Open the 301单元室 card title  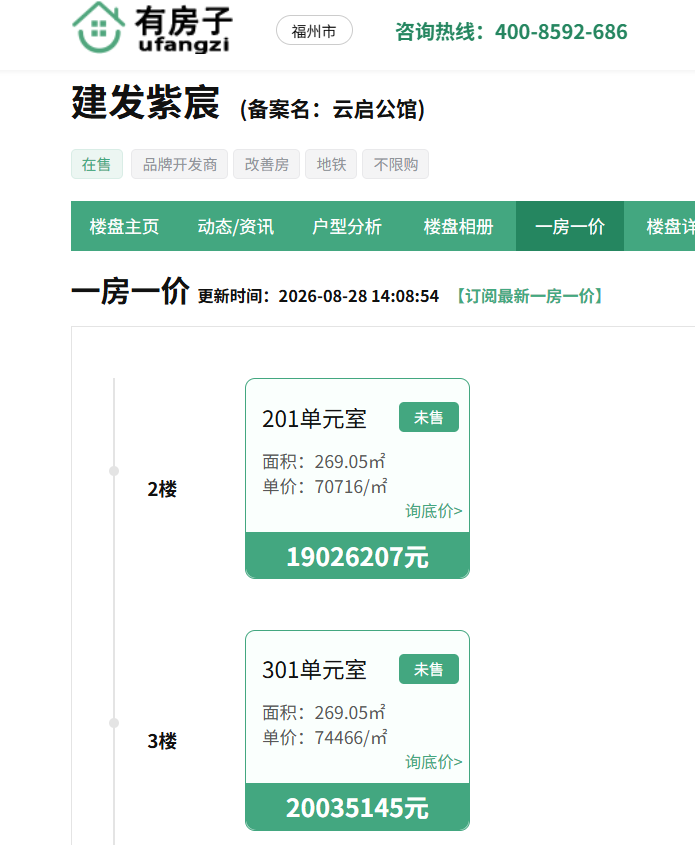coord(314,670)
